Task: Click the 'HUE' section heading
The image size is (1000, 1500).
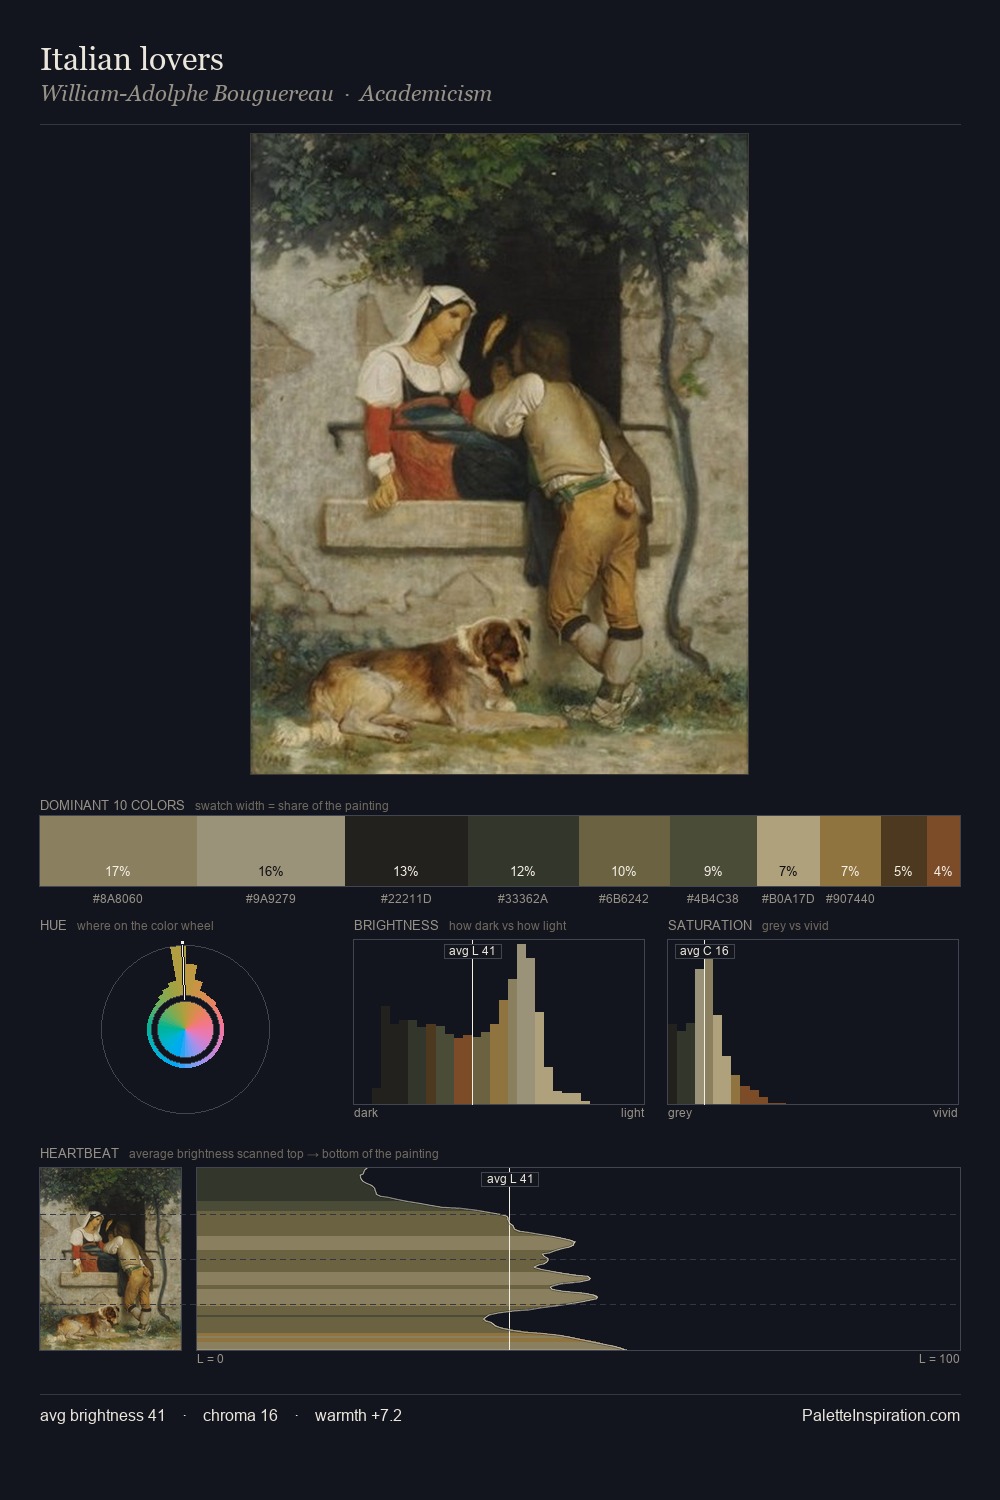Action: coord(53,925)
